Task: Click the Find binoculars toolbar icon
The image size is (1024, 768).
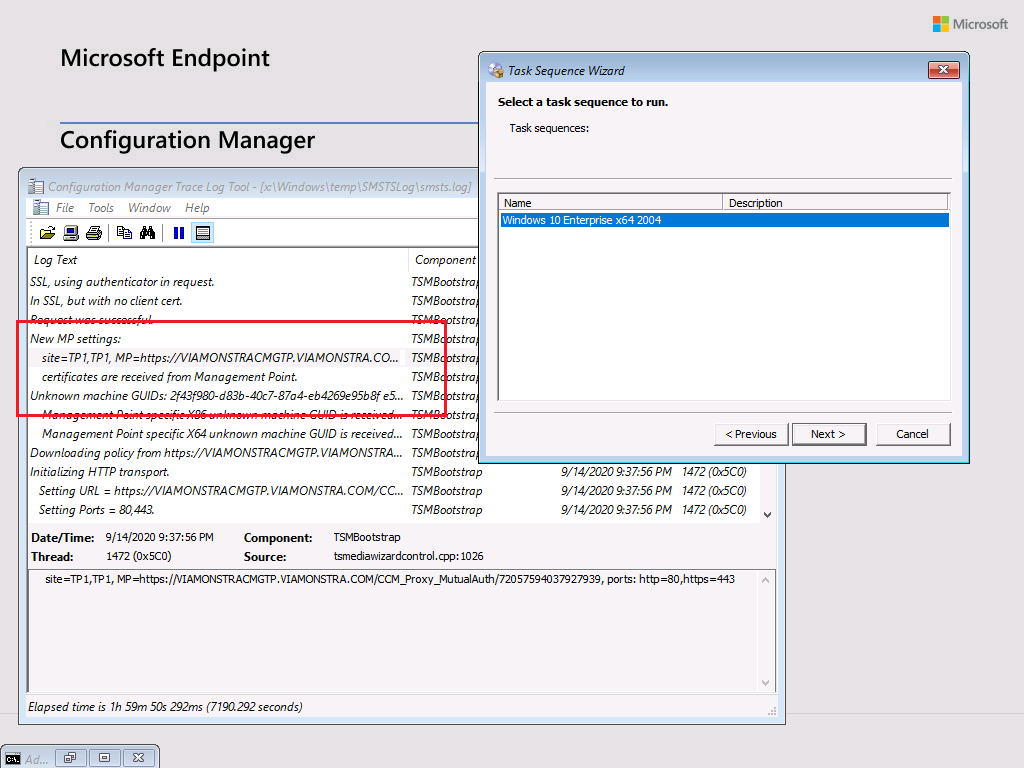Action: [x=148, y=233]
